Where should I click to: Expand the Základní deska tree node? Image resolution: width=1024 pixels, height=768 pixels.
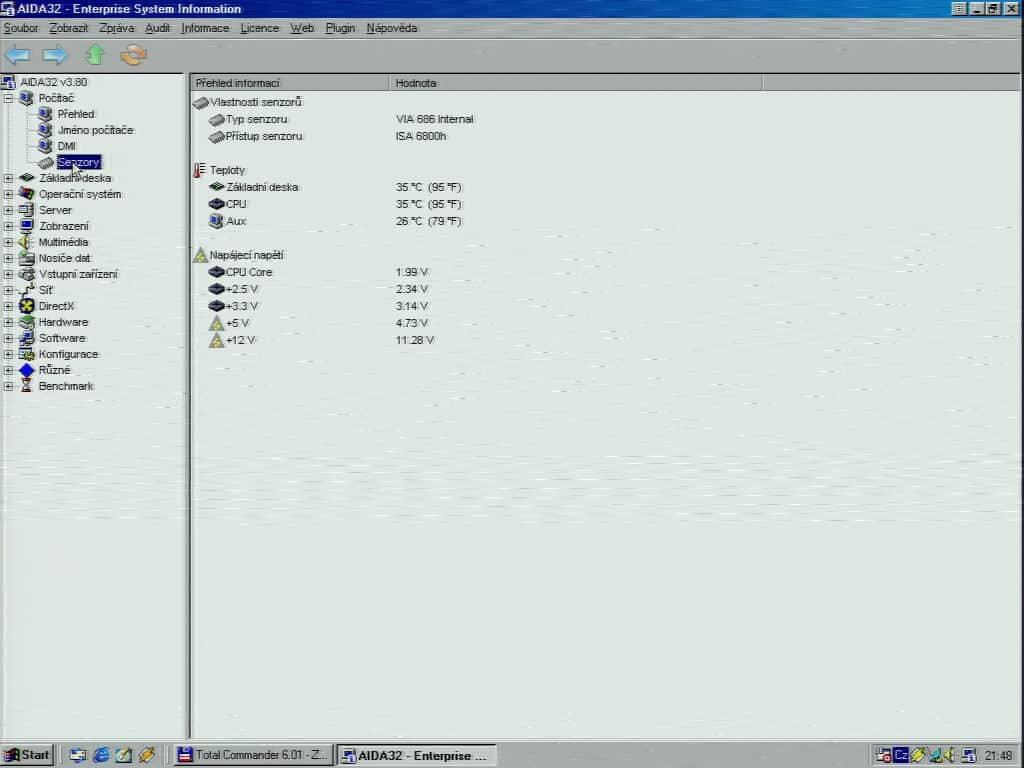point(8,178)
